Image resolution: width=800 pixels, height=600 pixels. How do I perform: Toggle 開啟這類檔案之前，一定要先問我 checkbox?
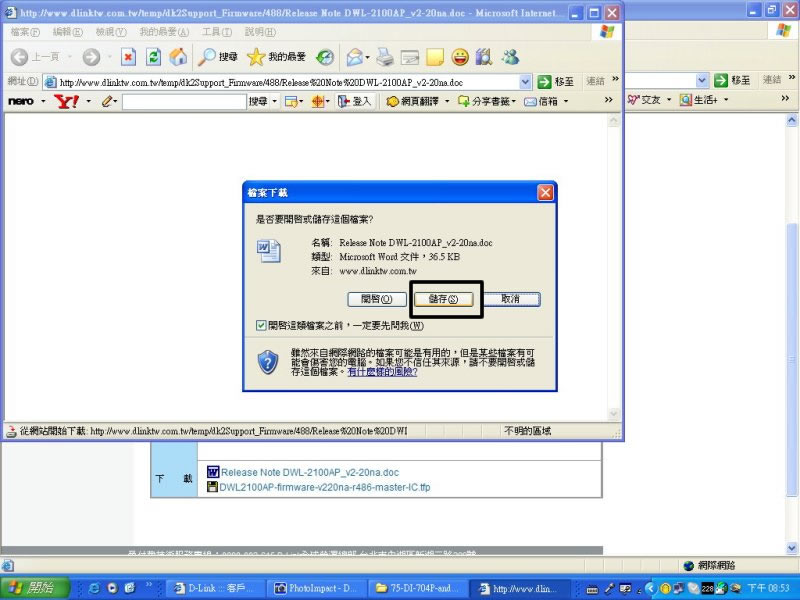(x=261, y=325)
